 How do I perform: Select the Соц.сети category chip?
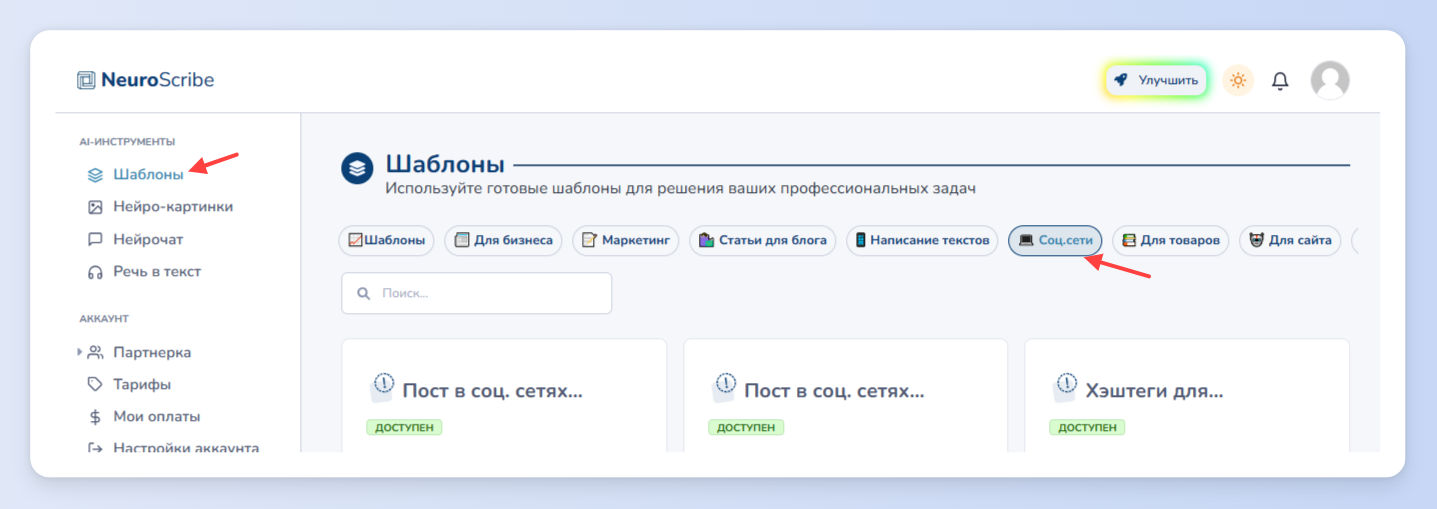coord(1055,240)
